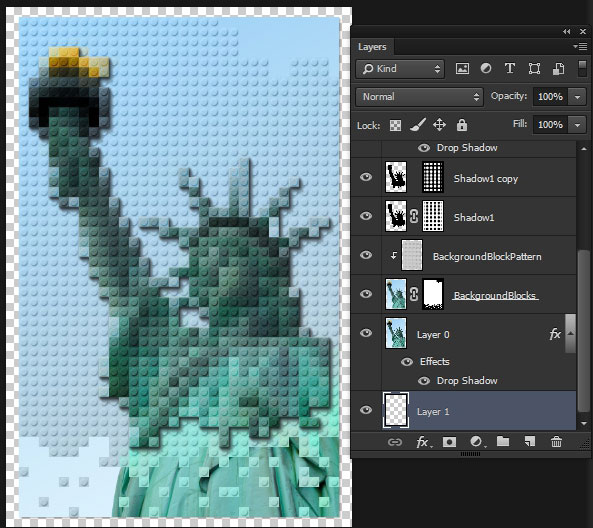Select the Shadow1 copy layer thumbnail
593x528 pixels.
(396, 177)
